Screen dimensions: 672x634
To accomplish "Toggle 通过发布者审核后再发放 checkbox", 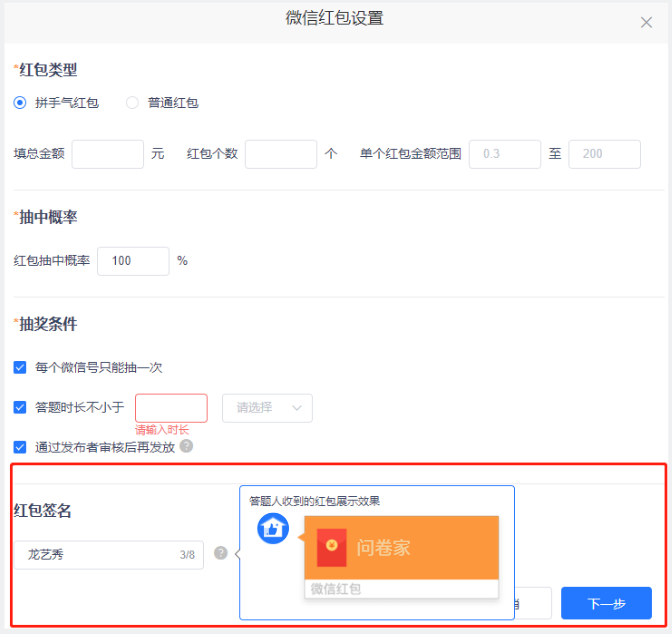I will 20,448.
